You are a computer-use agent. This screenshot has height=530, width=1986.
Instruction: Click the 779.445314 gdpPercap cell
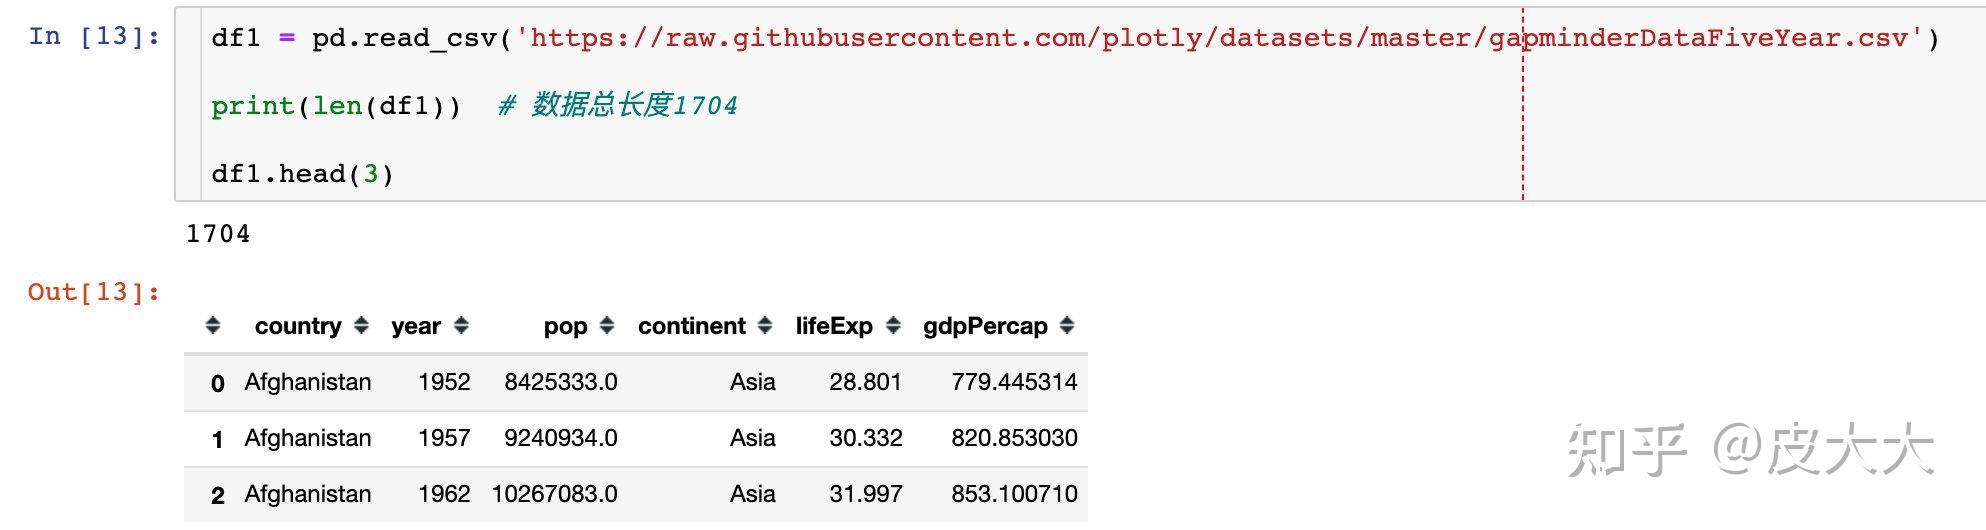[1014, 382]
